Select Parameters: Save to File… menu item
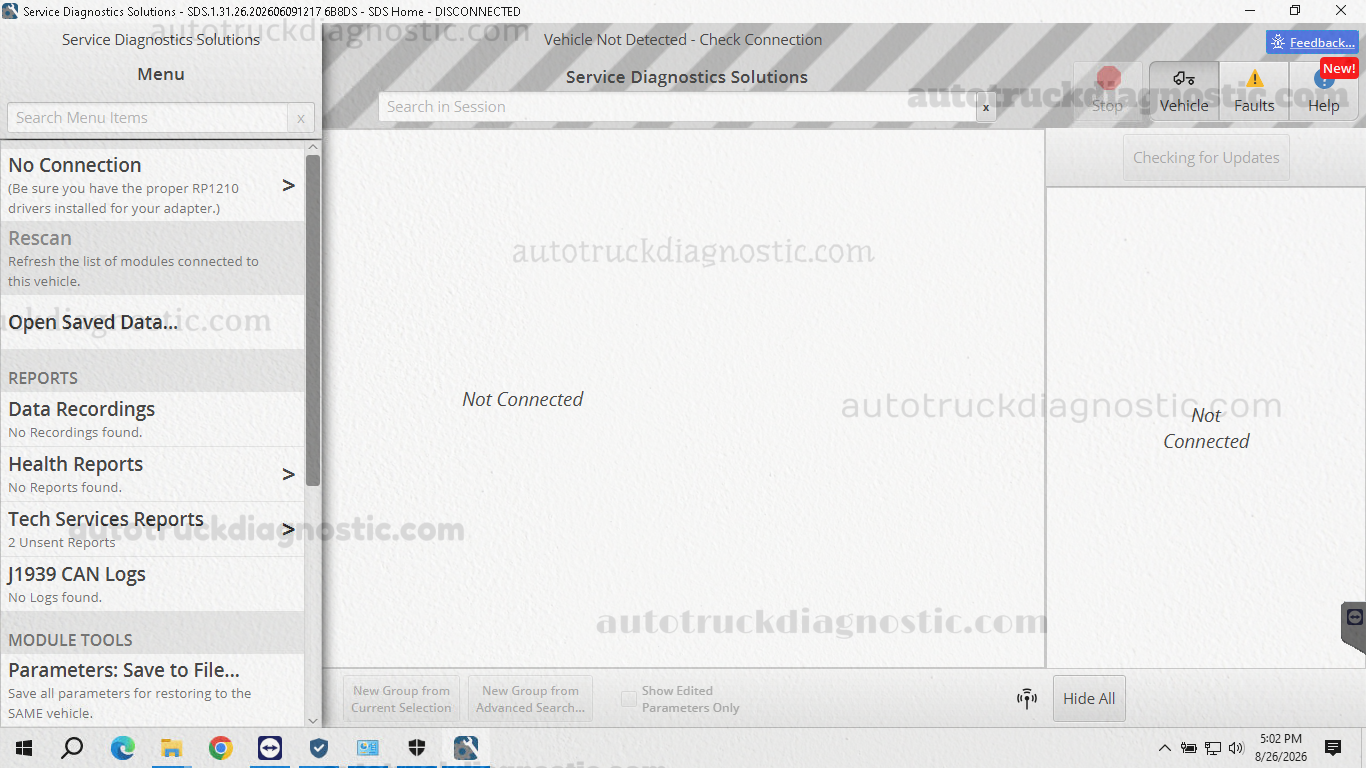This screenshot has height=768, width=1366. click(x=152, y=690)
